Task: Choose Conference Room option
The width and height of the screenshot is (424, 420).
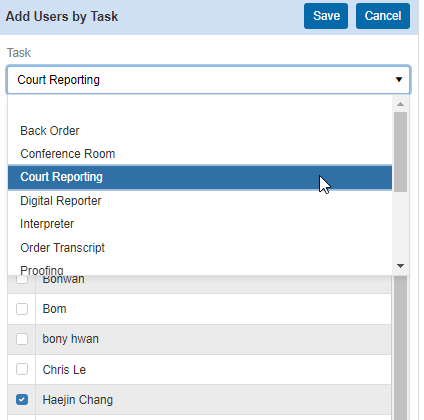Action: (x=200, y=154)
